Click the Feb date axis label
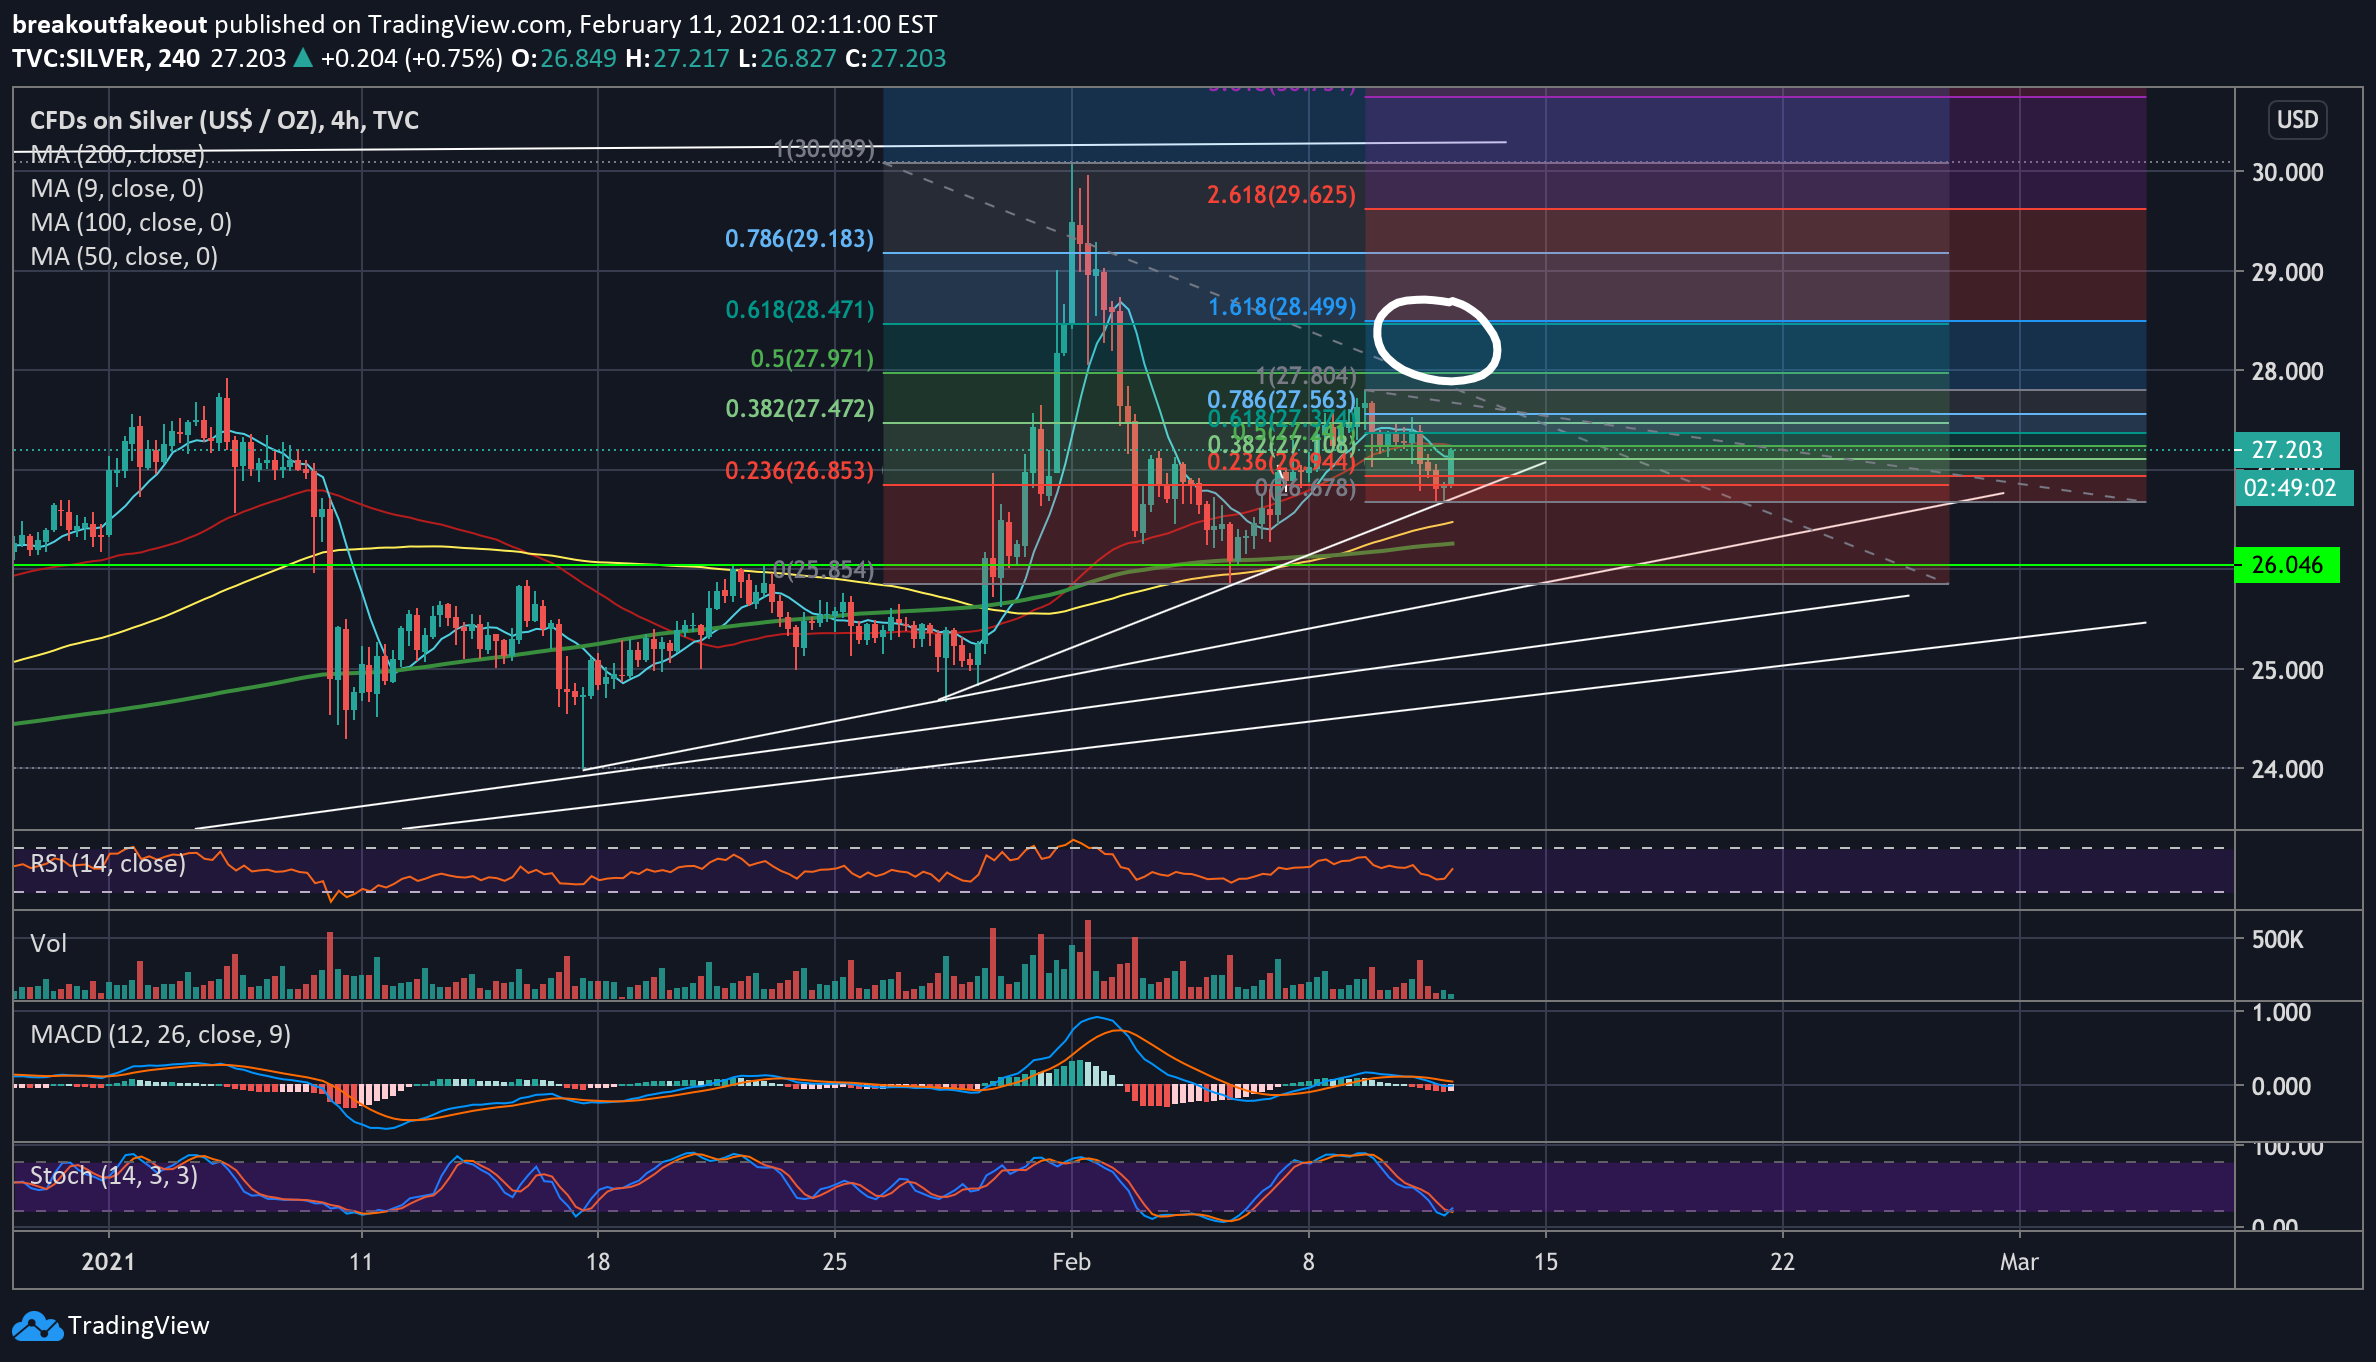2376x1362 pixels. [1071, 1262]
